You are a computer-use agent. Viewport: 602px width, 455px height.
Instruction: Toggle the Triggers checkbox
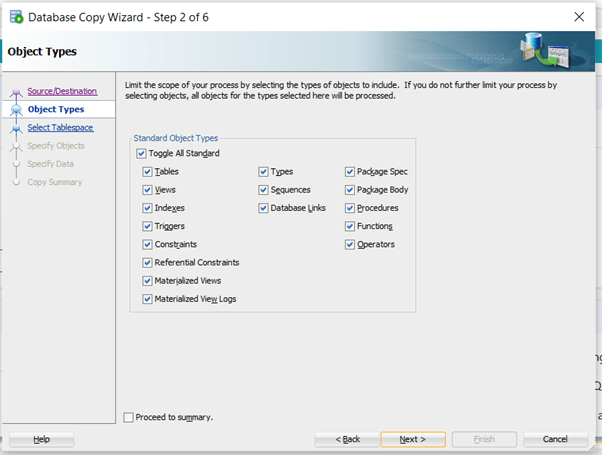click(148, 226)
